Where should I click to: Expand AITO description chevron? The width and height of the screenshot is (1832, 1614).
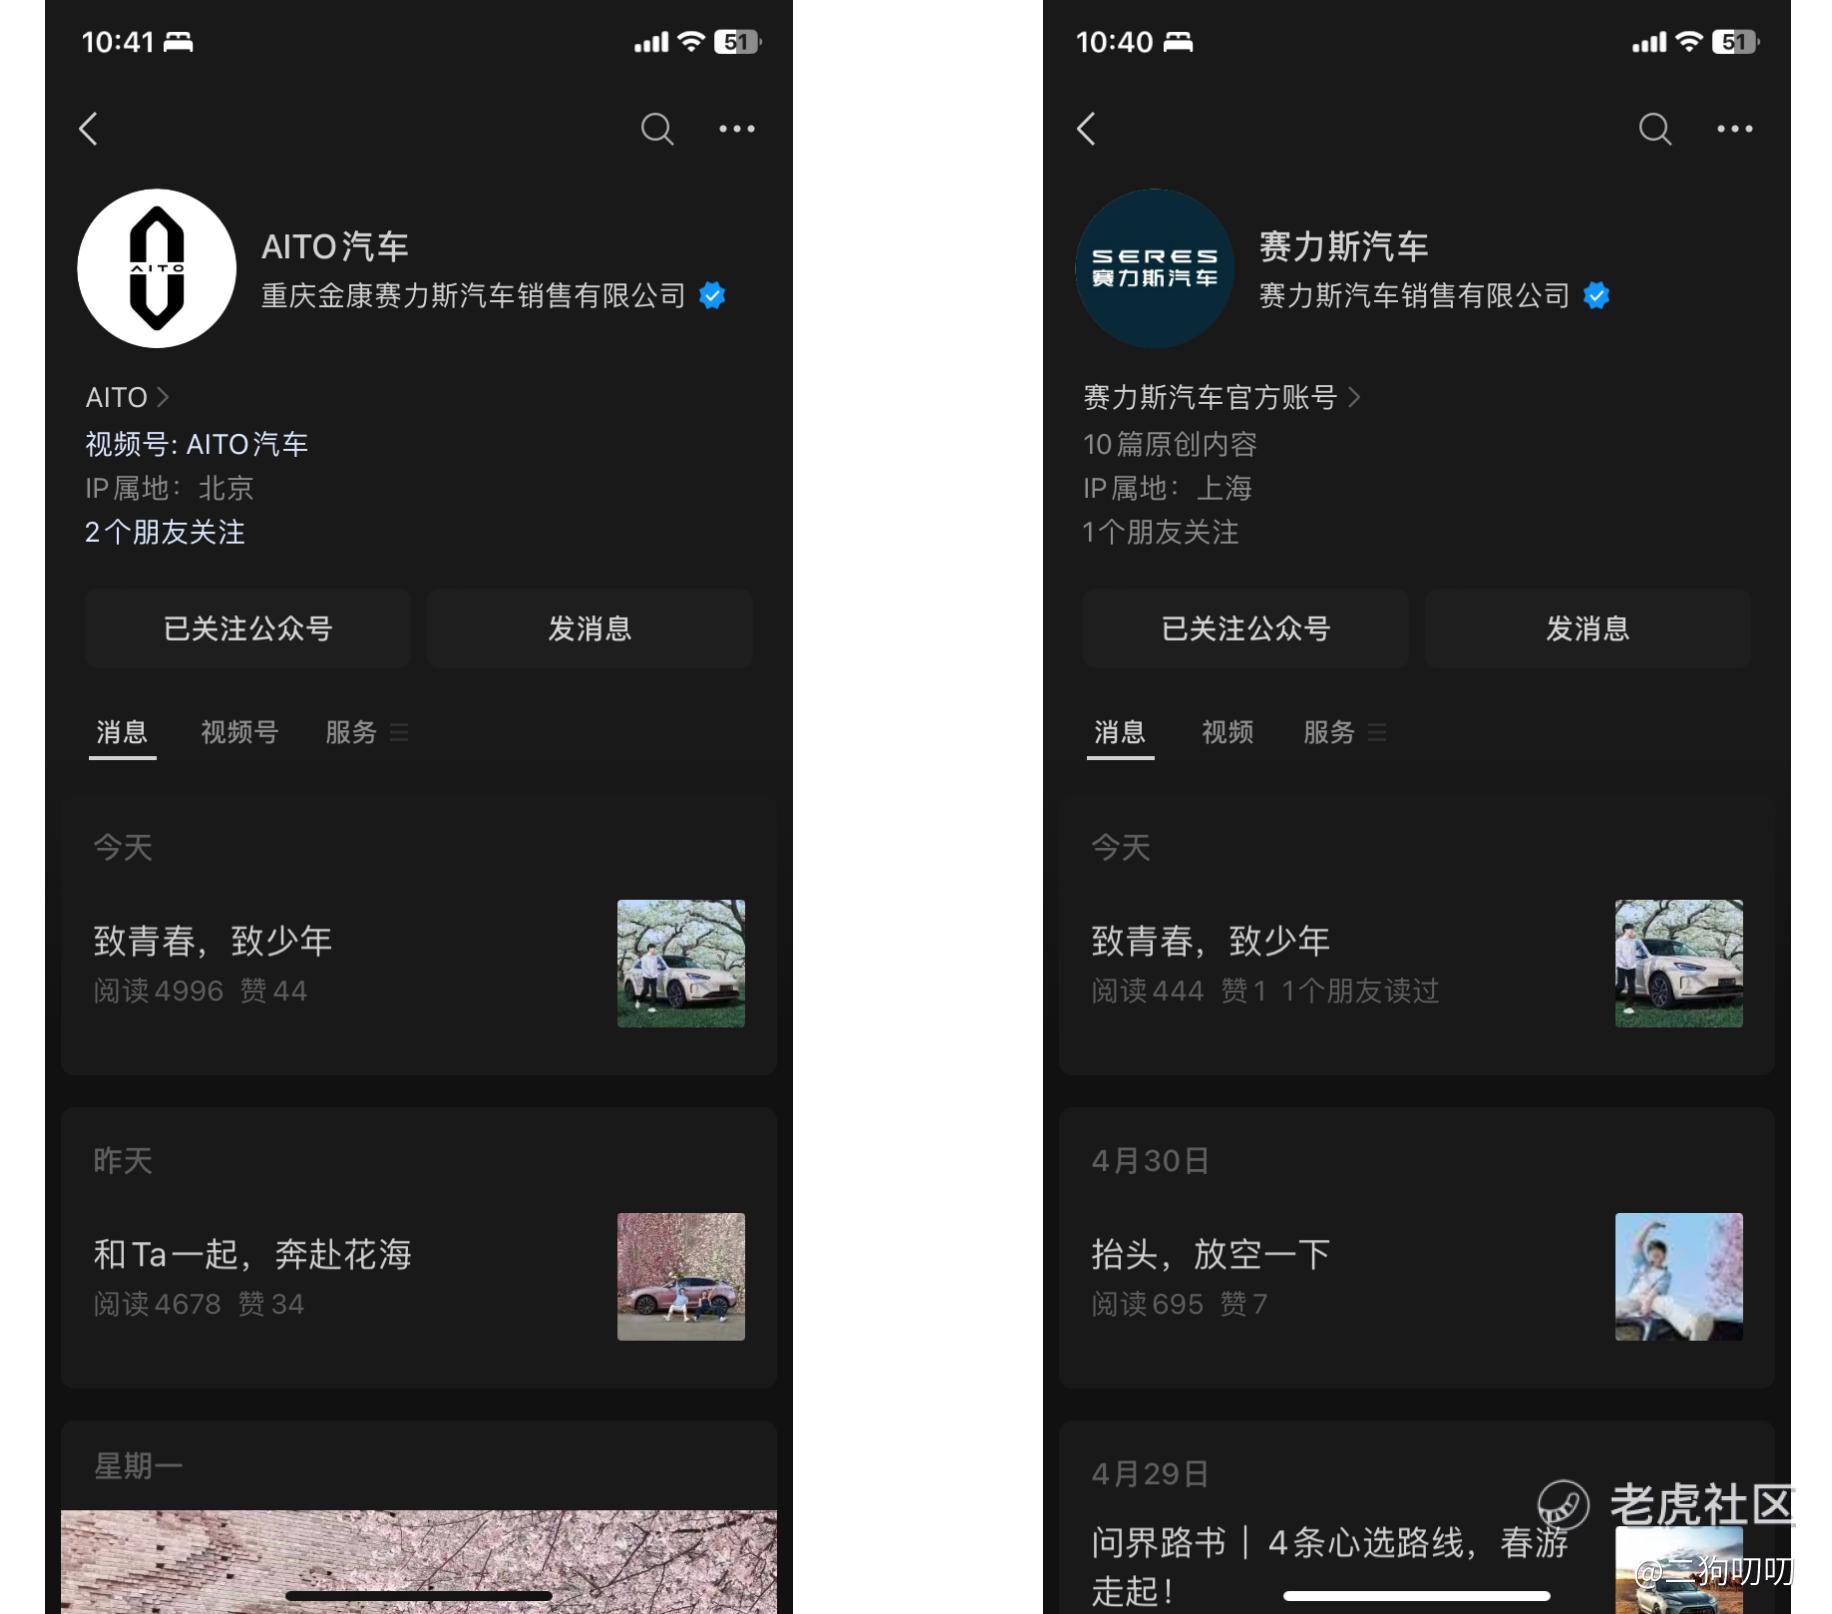point(163,397)
